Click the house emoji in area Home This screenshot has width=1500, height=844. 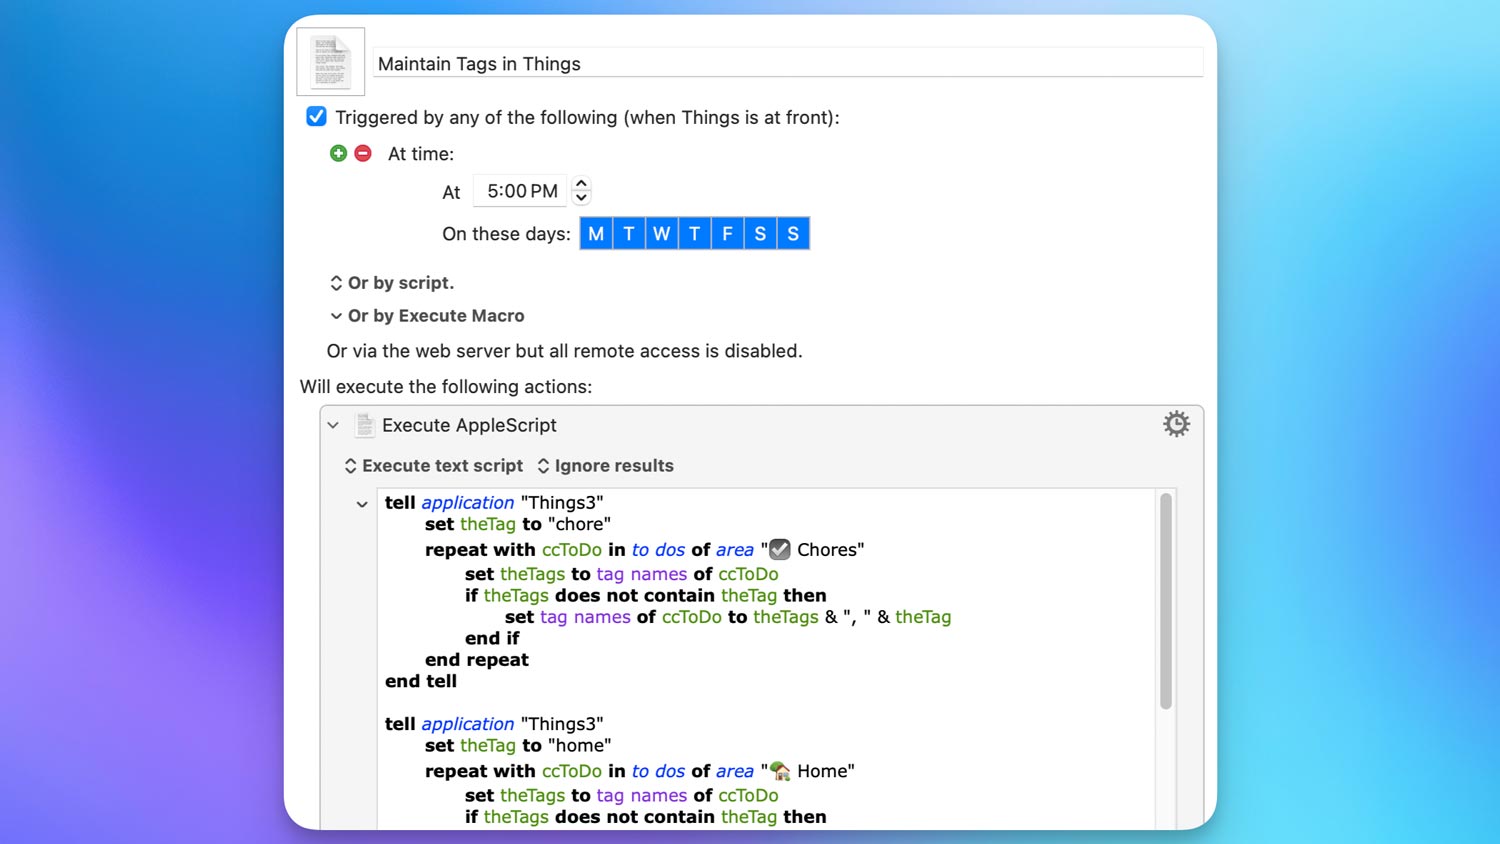click(780, 771)
